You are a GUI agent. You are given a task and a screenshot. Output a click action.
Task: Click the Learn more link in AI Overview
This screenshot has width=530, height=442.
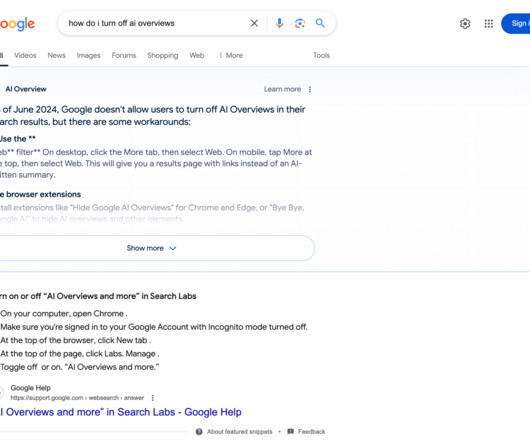[x=282, y=89]
